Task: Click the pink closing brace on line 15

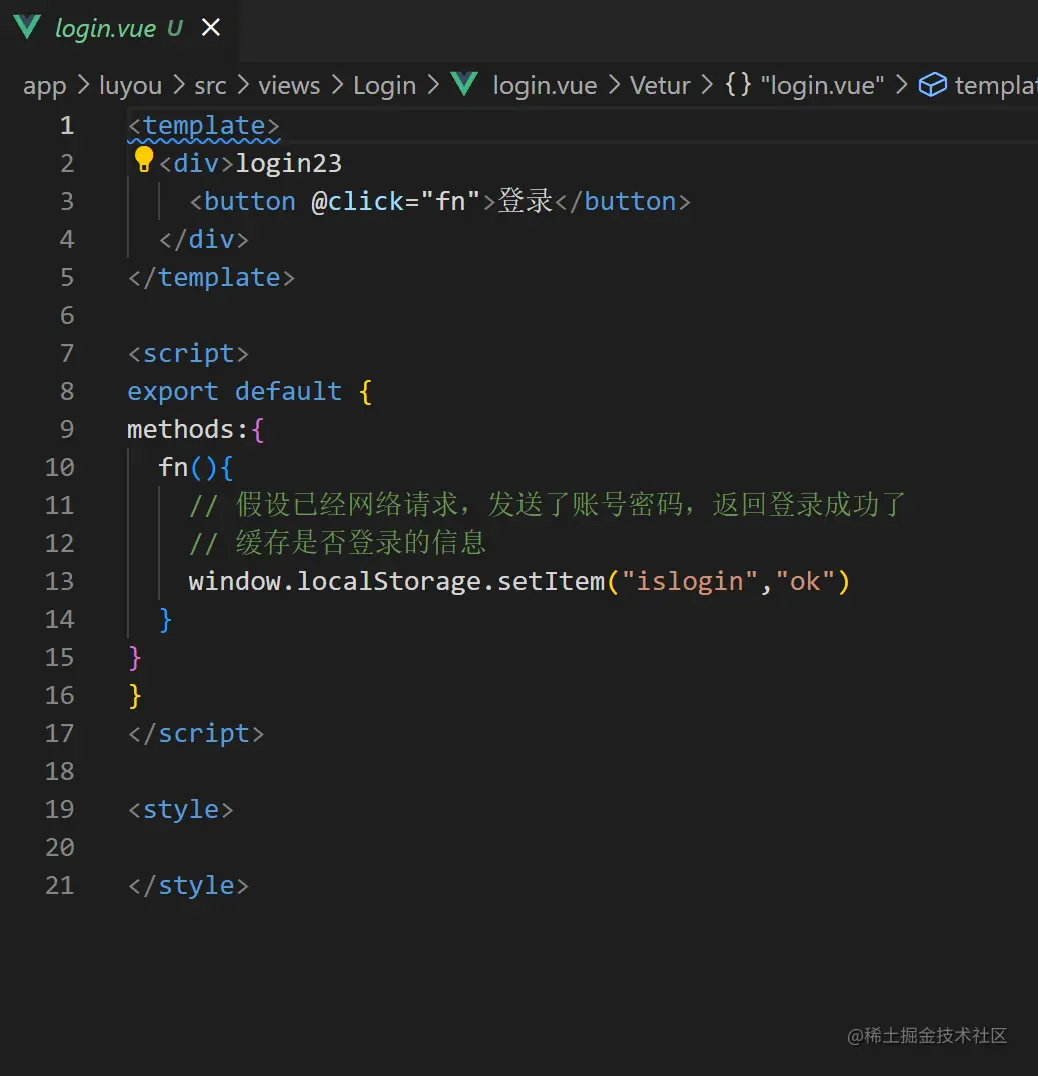Action: (x=135, y=657)
